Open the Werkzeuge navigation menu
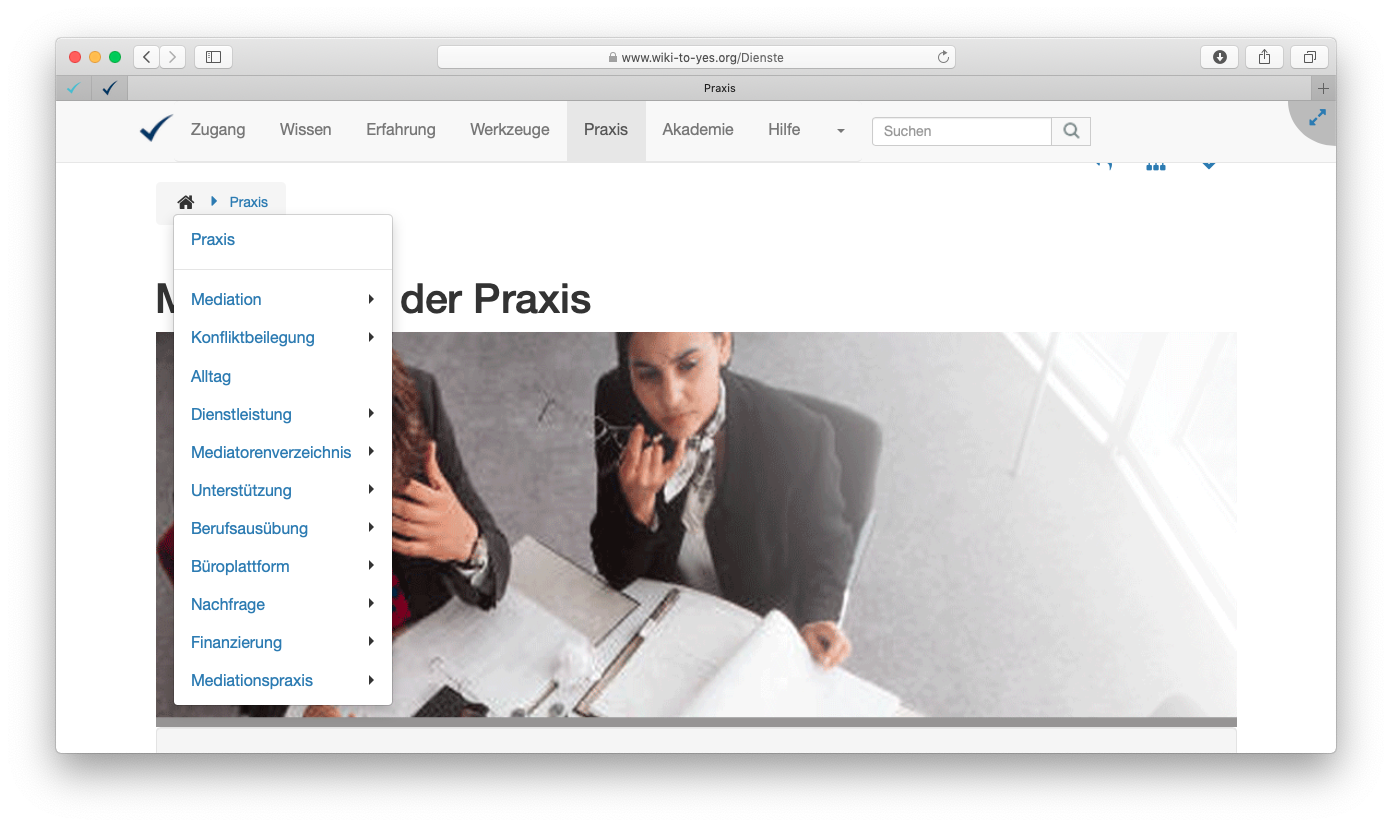1392x827 pixels. coord(509,130)
